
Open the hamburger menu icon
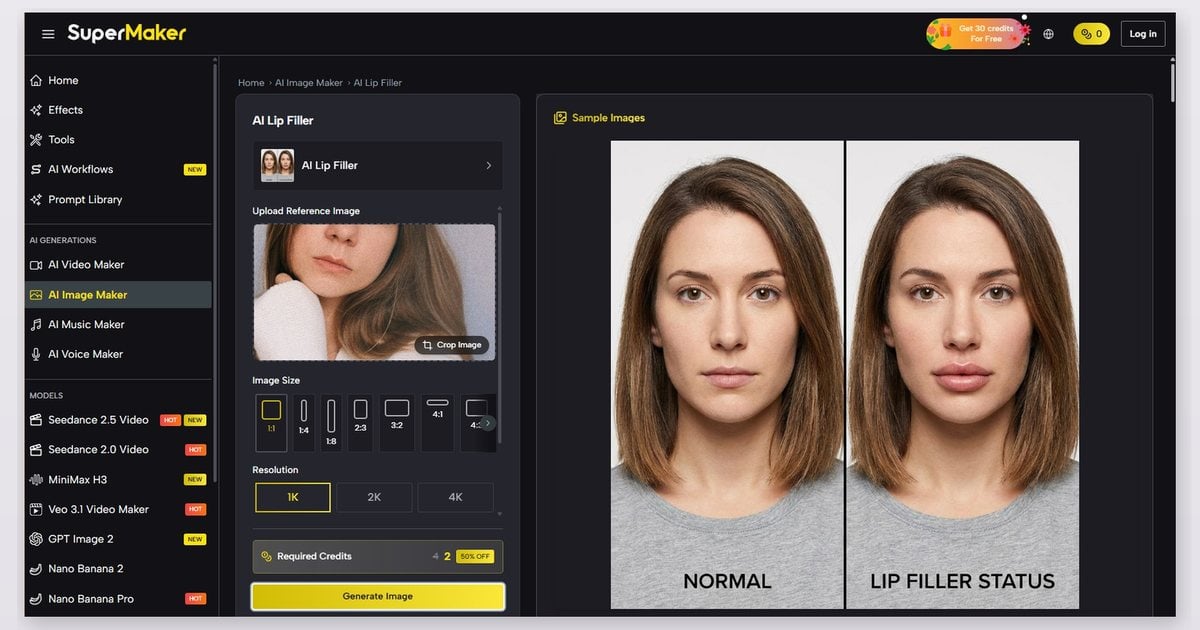[x=48, y=34]
